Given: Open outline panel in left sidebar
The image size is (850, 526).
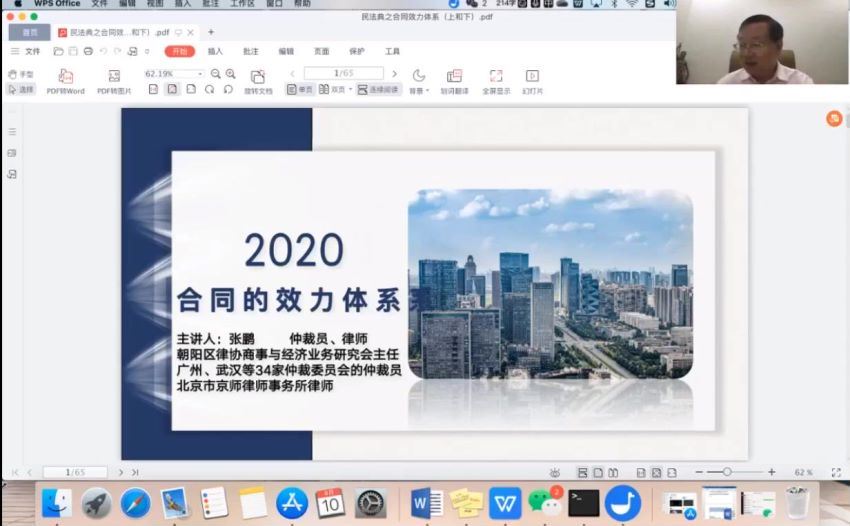Looking at the screenshot, I should click(12, 132).
